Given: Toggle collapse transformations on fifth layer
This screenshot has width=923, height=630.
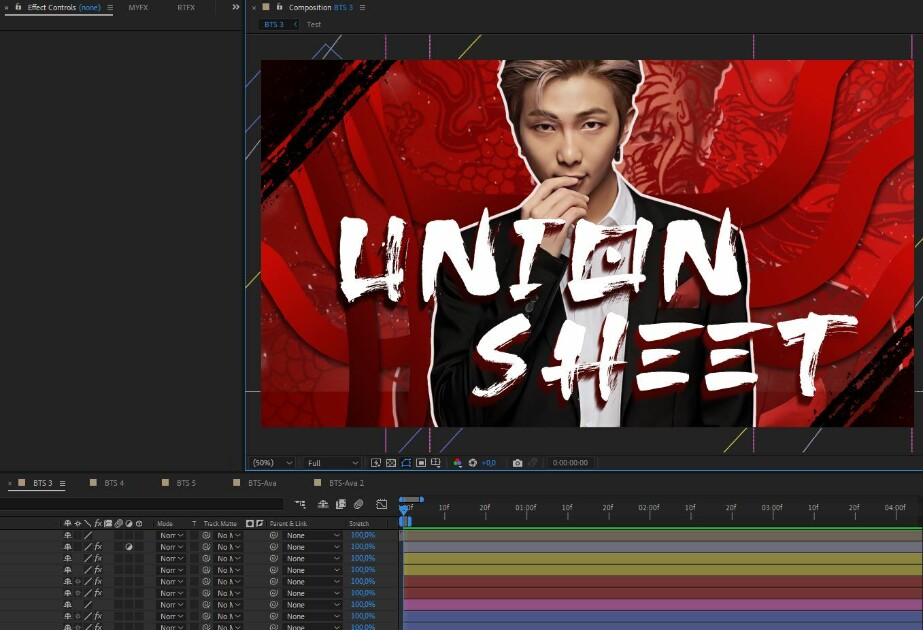Looking at the screenshot, I should 78,582.
